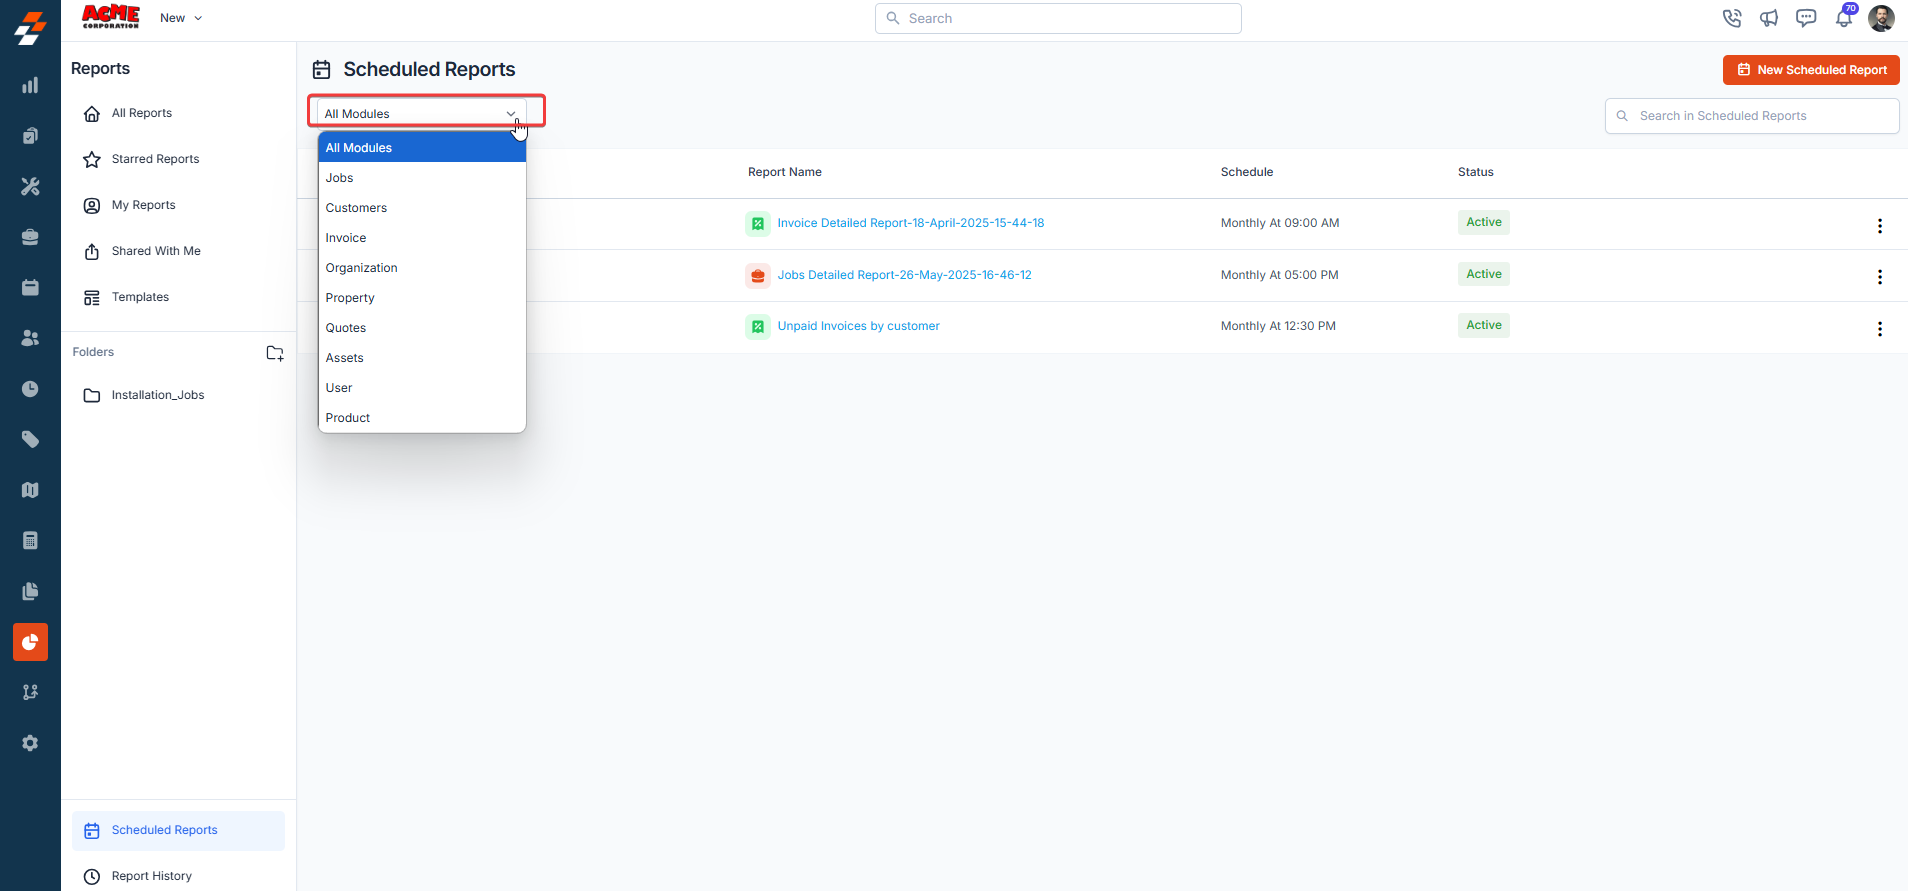Open the map sidebar icon
Screen dimensions: 1908x891
[30, 490]
